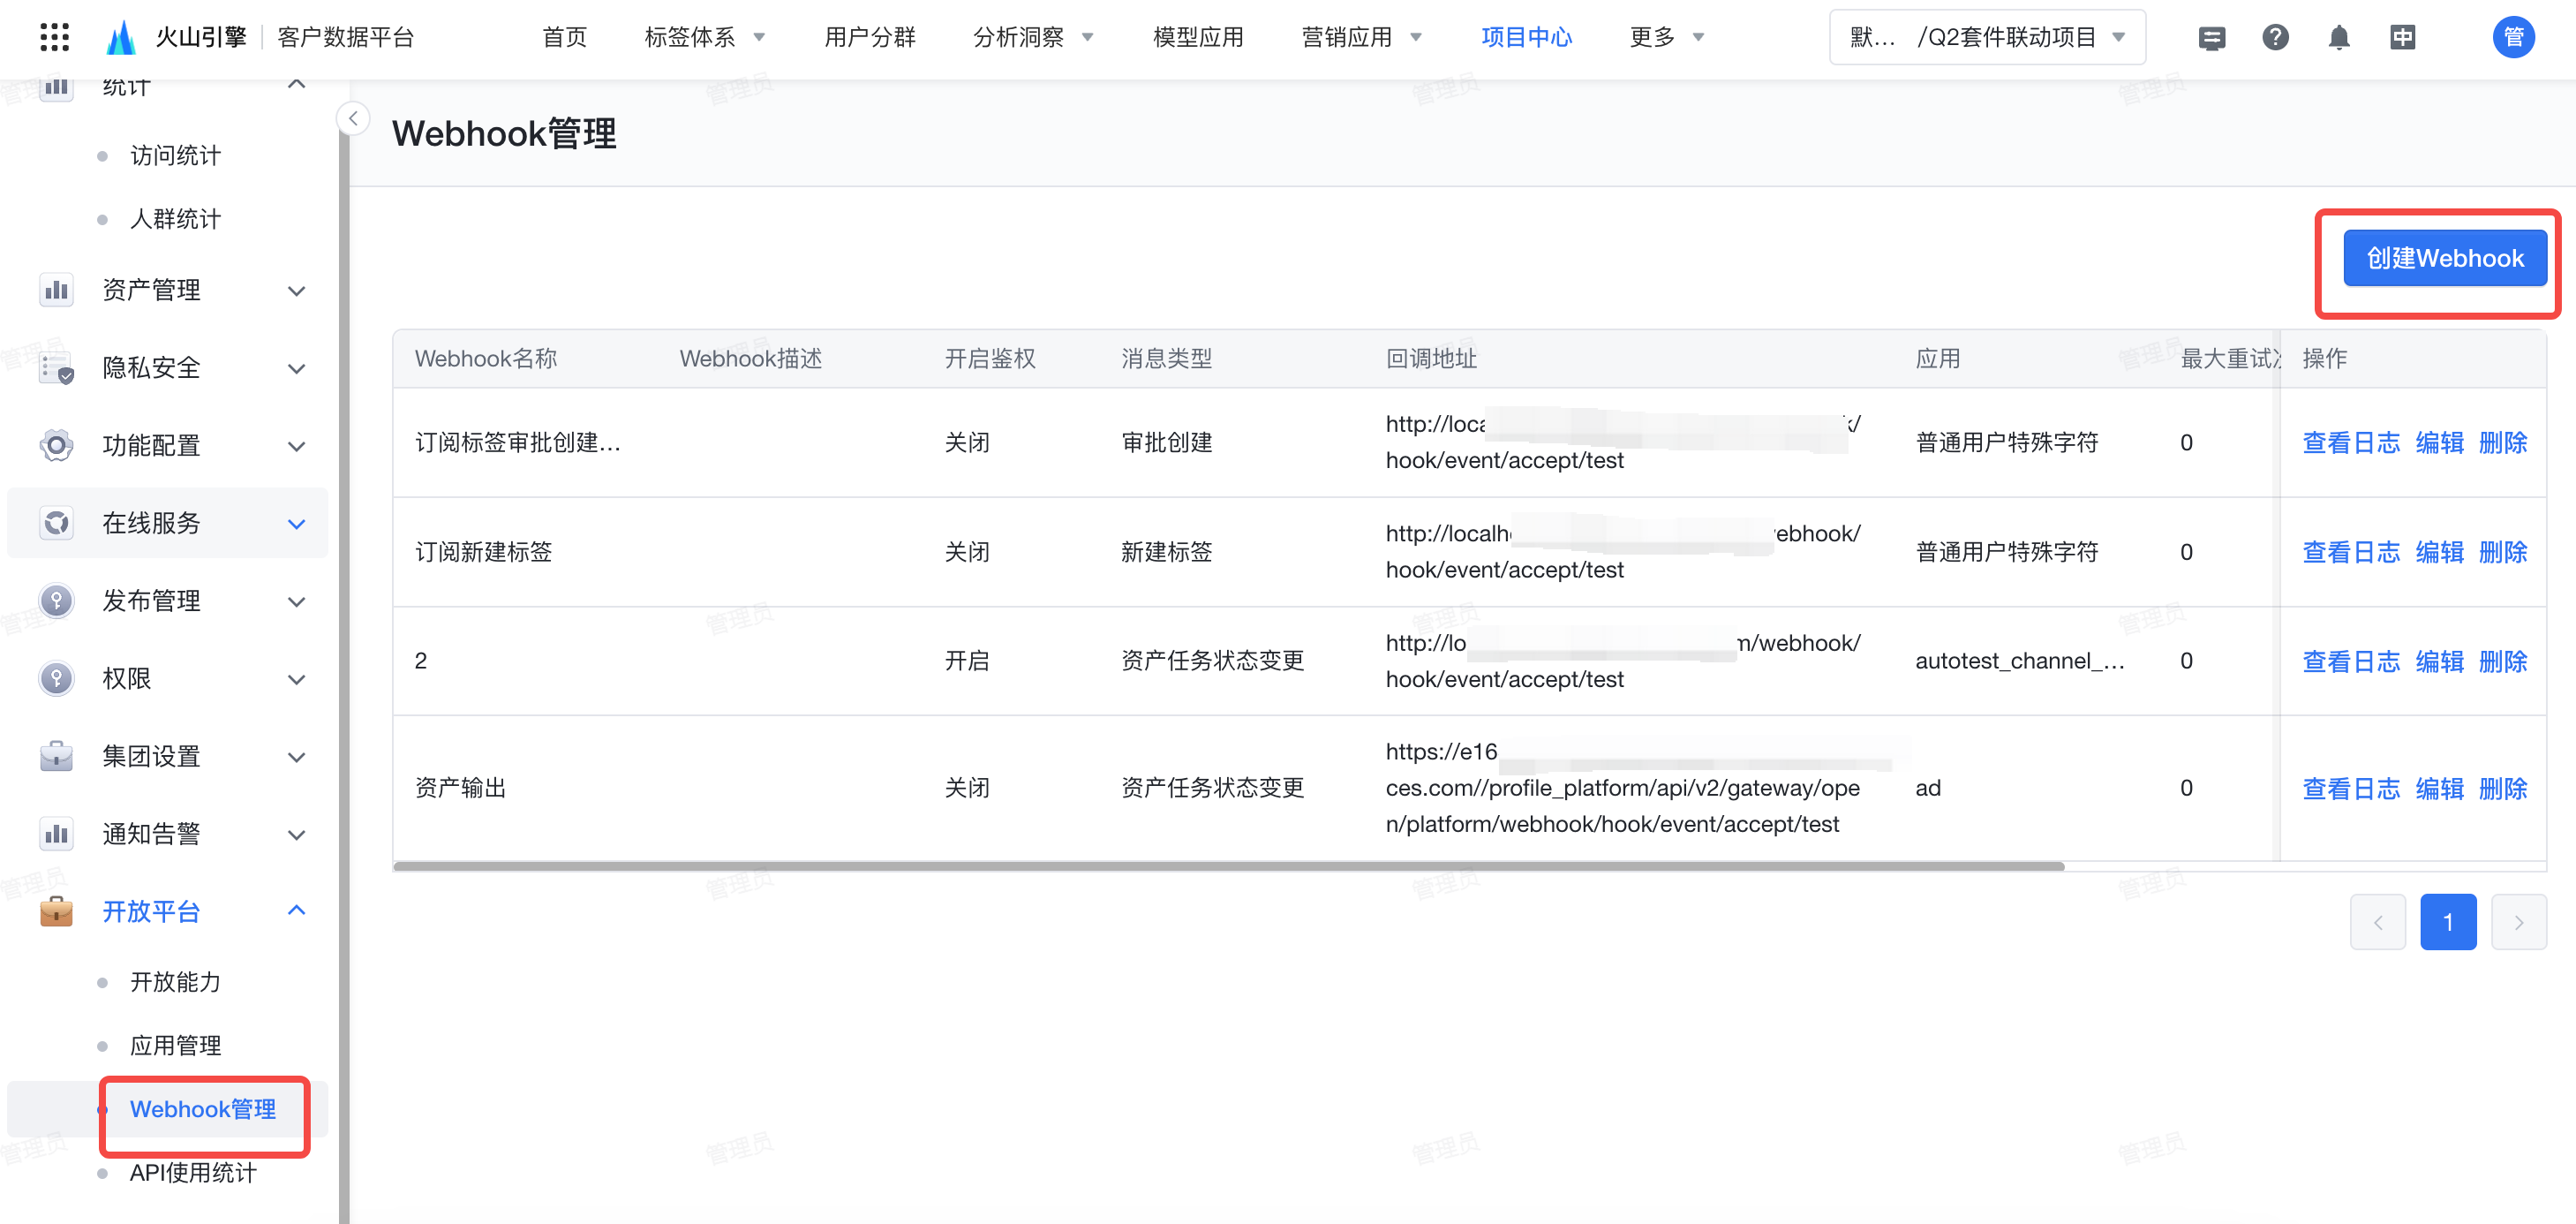Collapse the 开放平台 section chevron
The width and height of the screenshot is (2576, 1224).
(296, 910)
